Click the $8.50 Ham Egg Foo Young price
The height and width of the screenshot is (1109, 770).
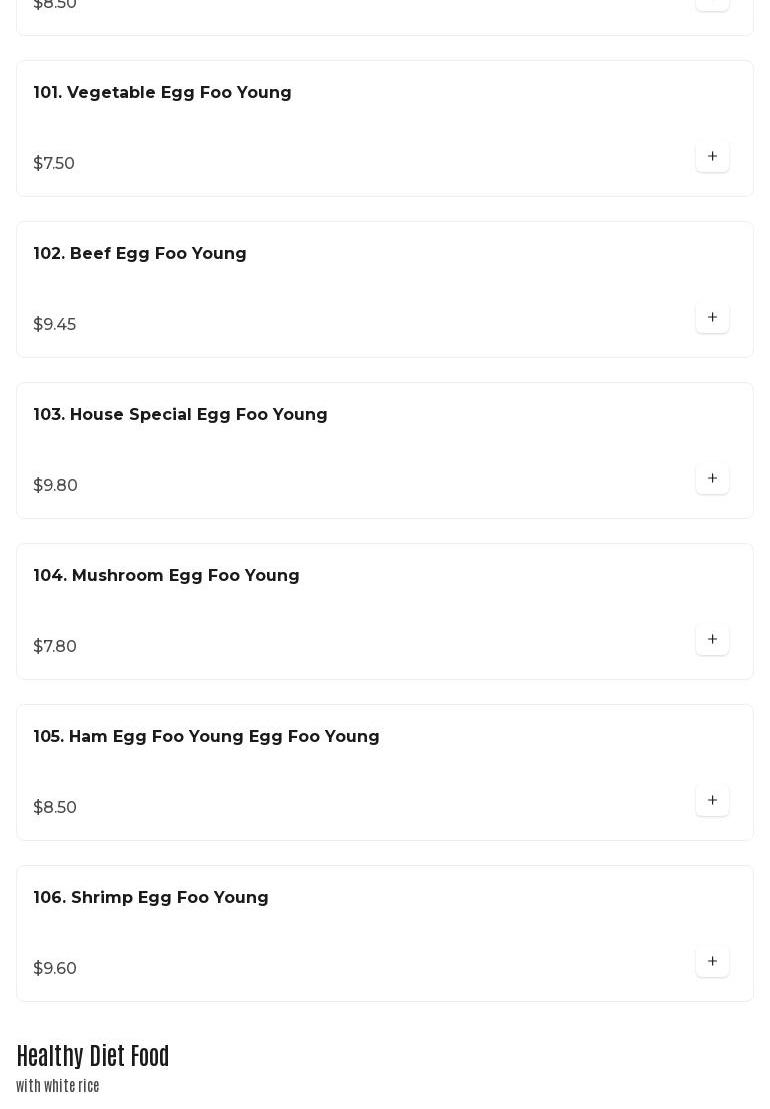pos(54,808)
